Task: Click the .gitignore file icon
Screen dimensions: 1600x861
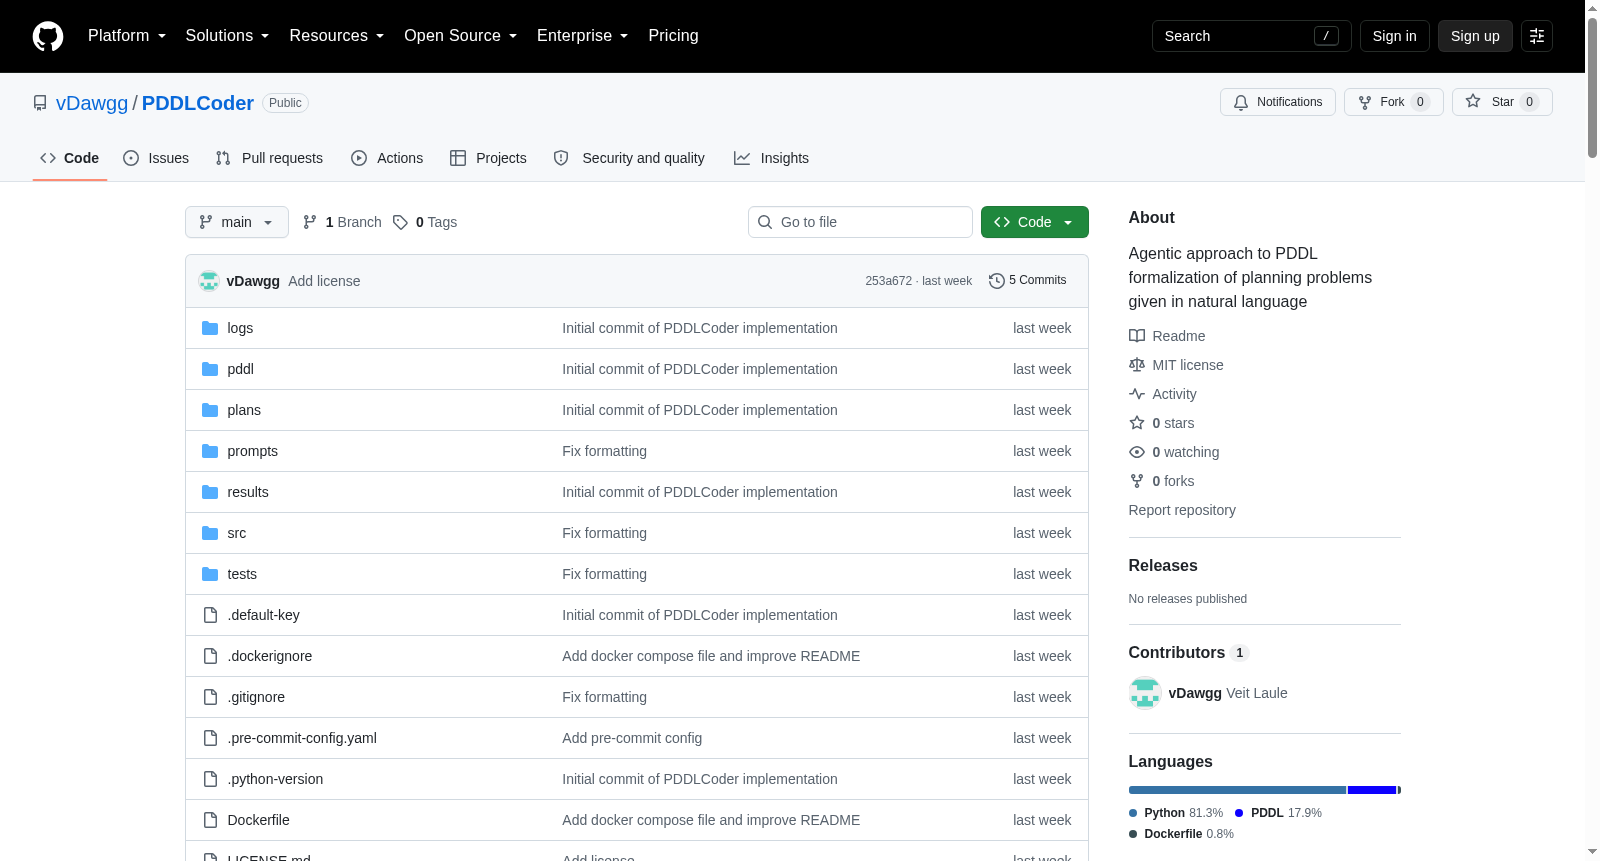Action: click(210, 697)
